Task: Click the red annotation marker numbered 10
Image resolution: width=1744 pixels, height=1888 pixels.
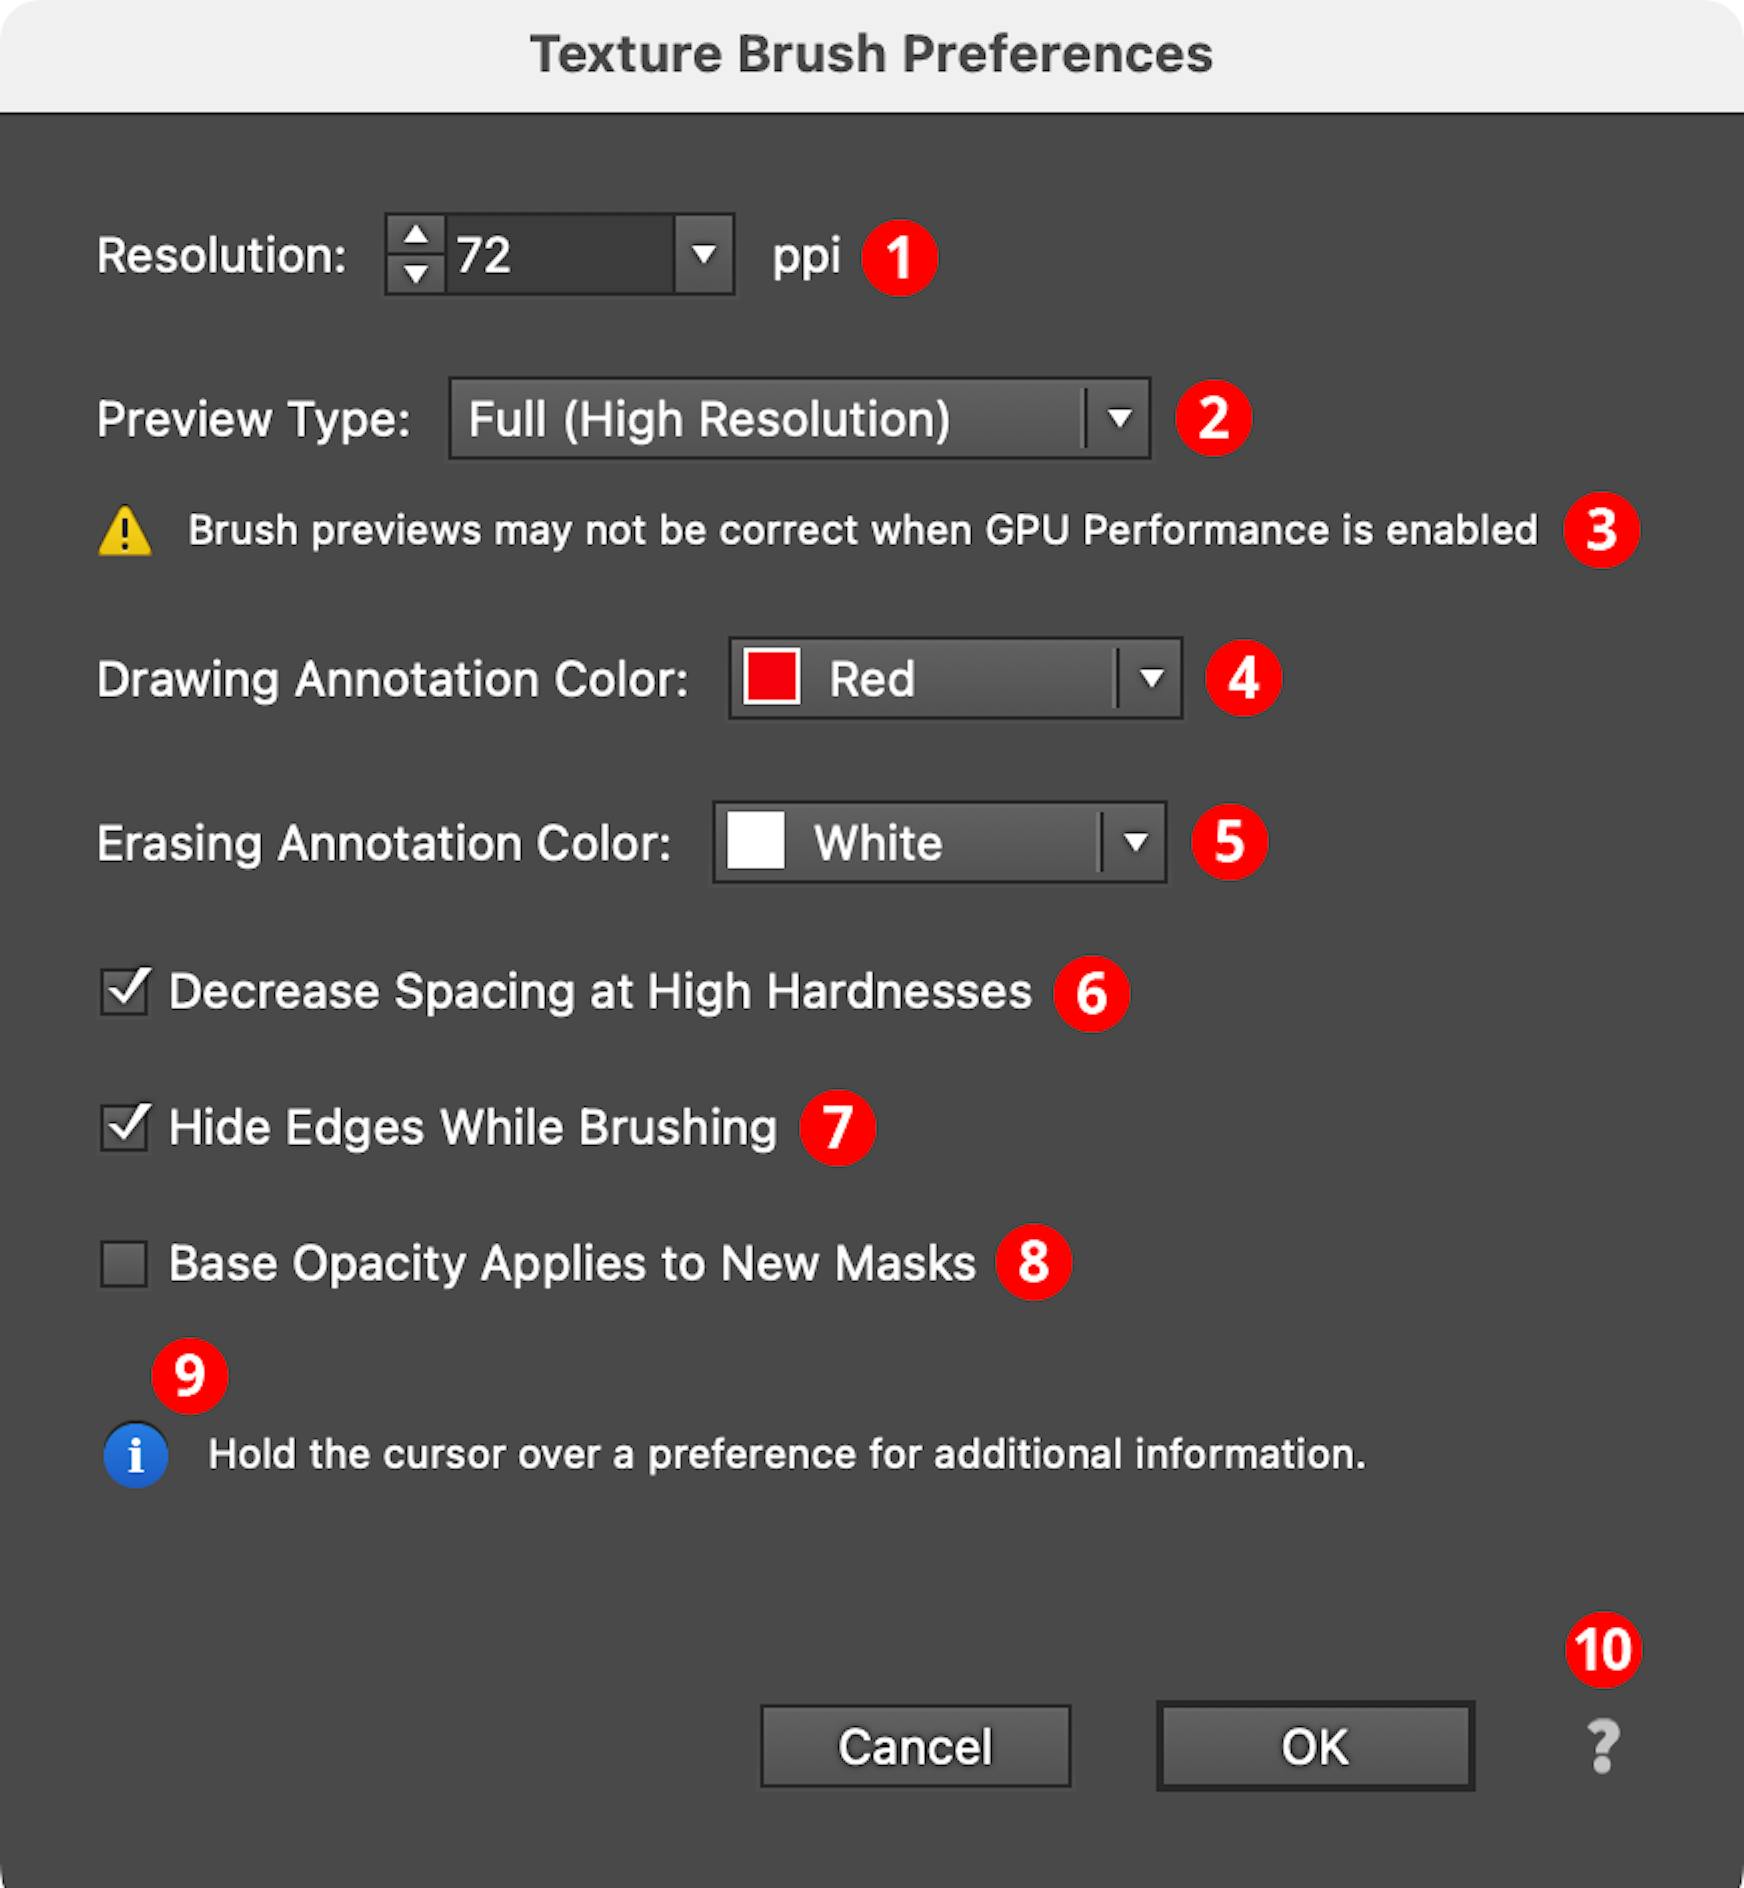Action: pyautogui.click(x=1603, y=1650)
